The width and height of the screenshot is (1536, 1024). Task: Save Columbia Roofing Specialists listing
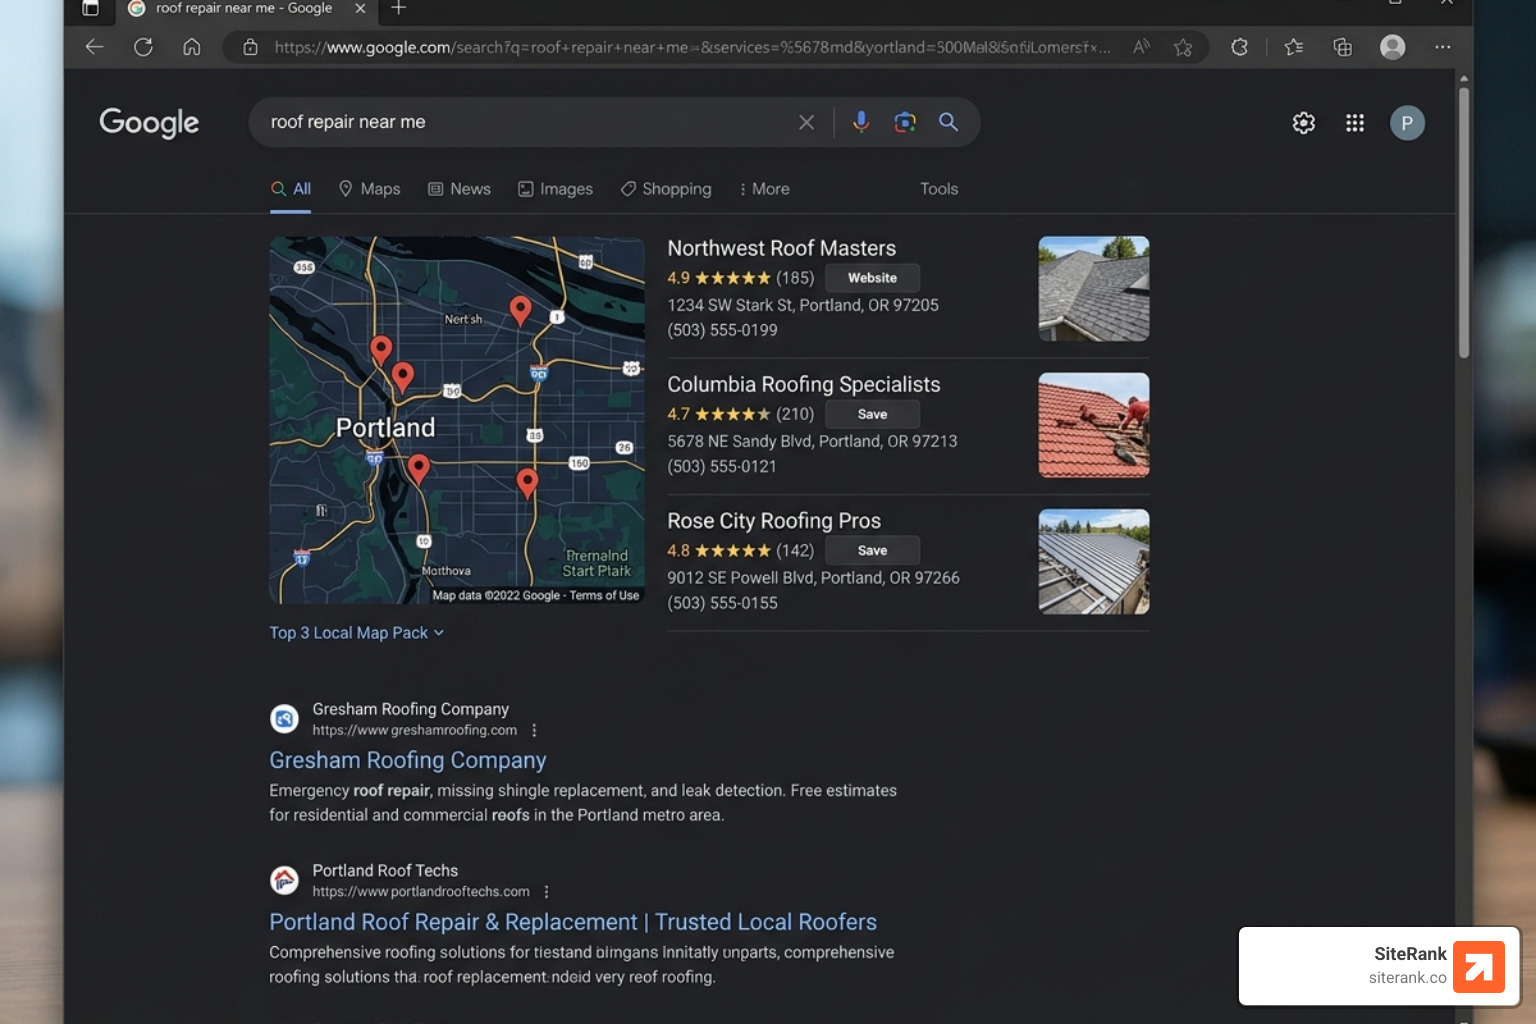pyautogui.click(x=872, y=414)
